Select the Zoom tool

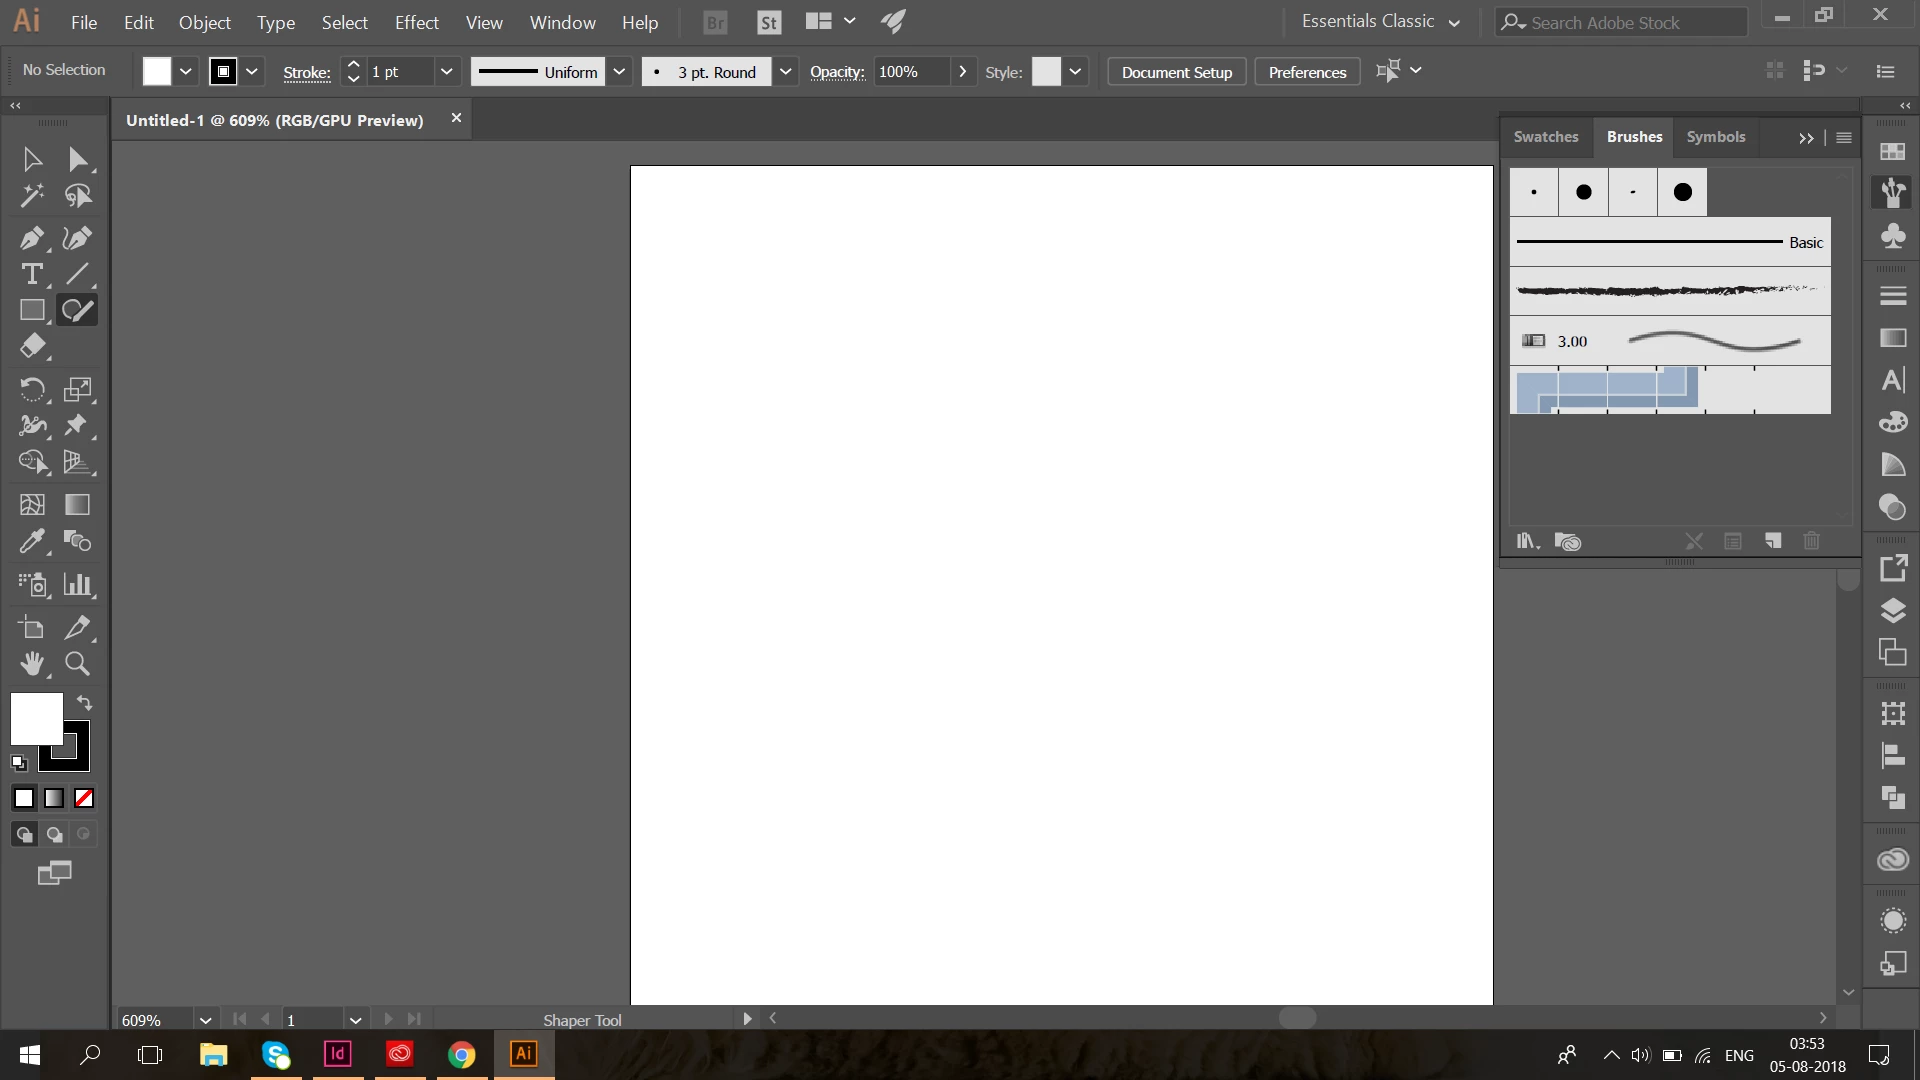77,663
